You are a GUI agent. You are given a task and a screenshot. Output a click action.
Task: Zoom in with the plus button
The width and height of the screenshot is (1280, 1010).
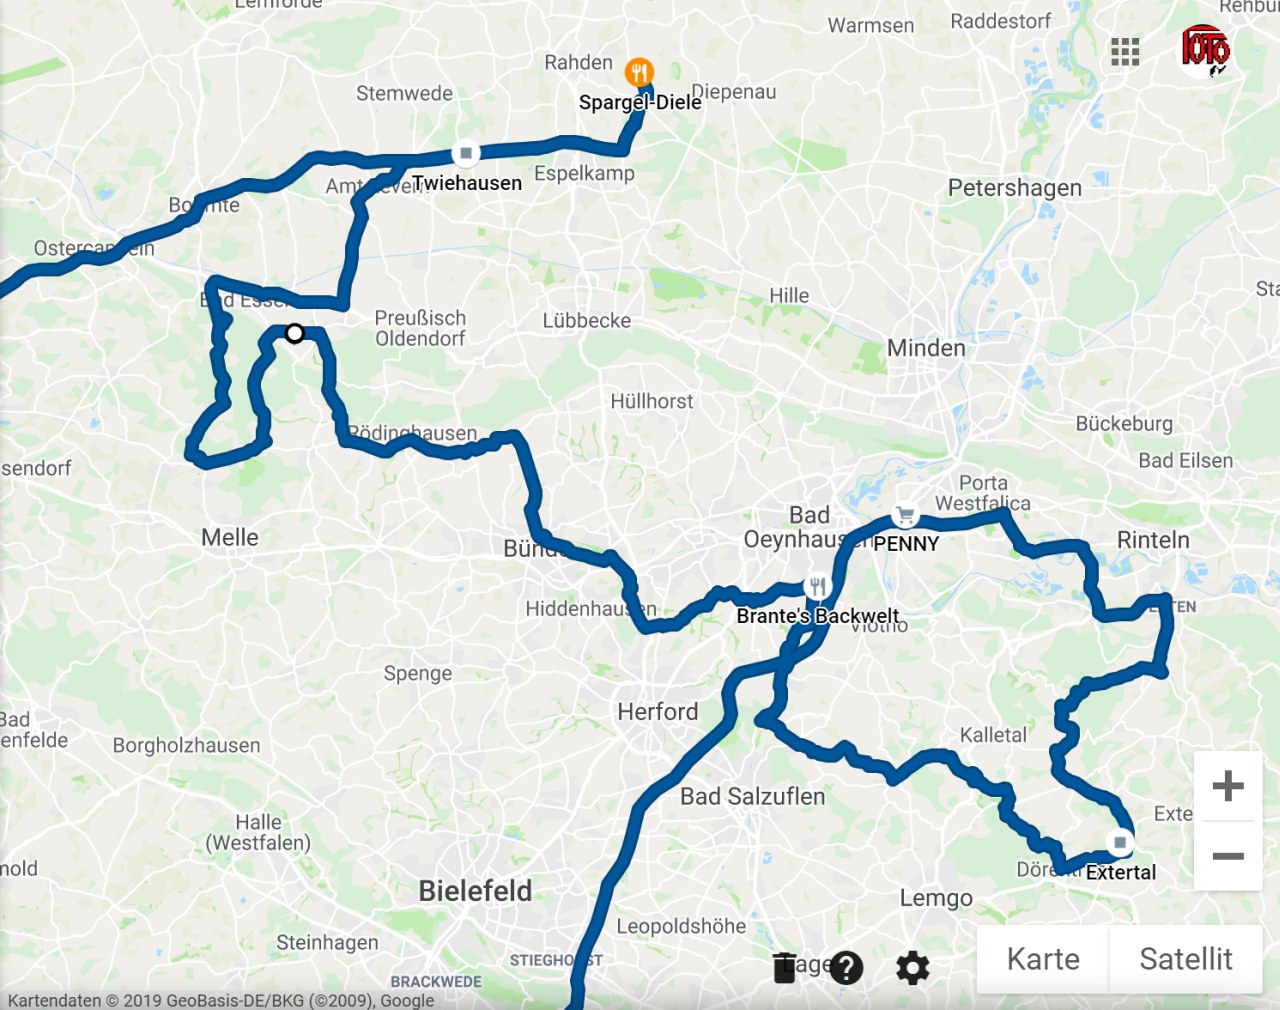[1228, 786]
